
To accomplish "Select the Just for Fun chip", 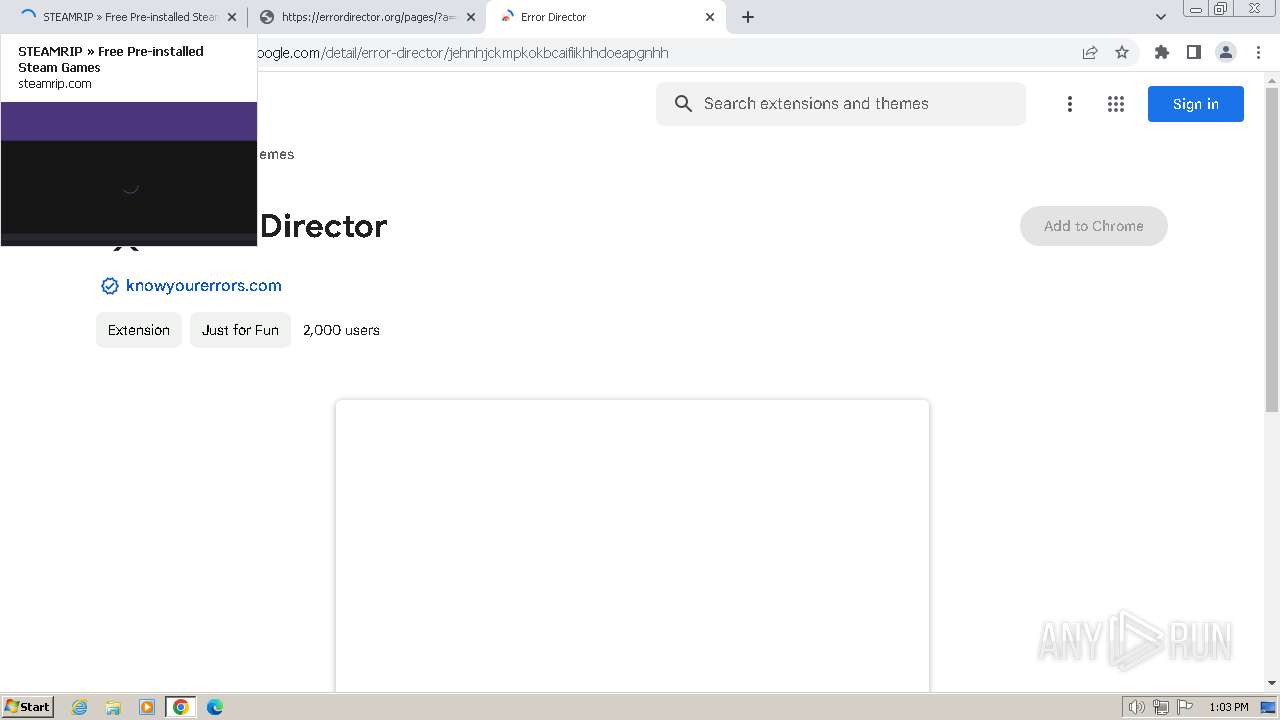I will coord(240,330).
